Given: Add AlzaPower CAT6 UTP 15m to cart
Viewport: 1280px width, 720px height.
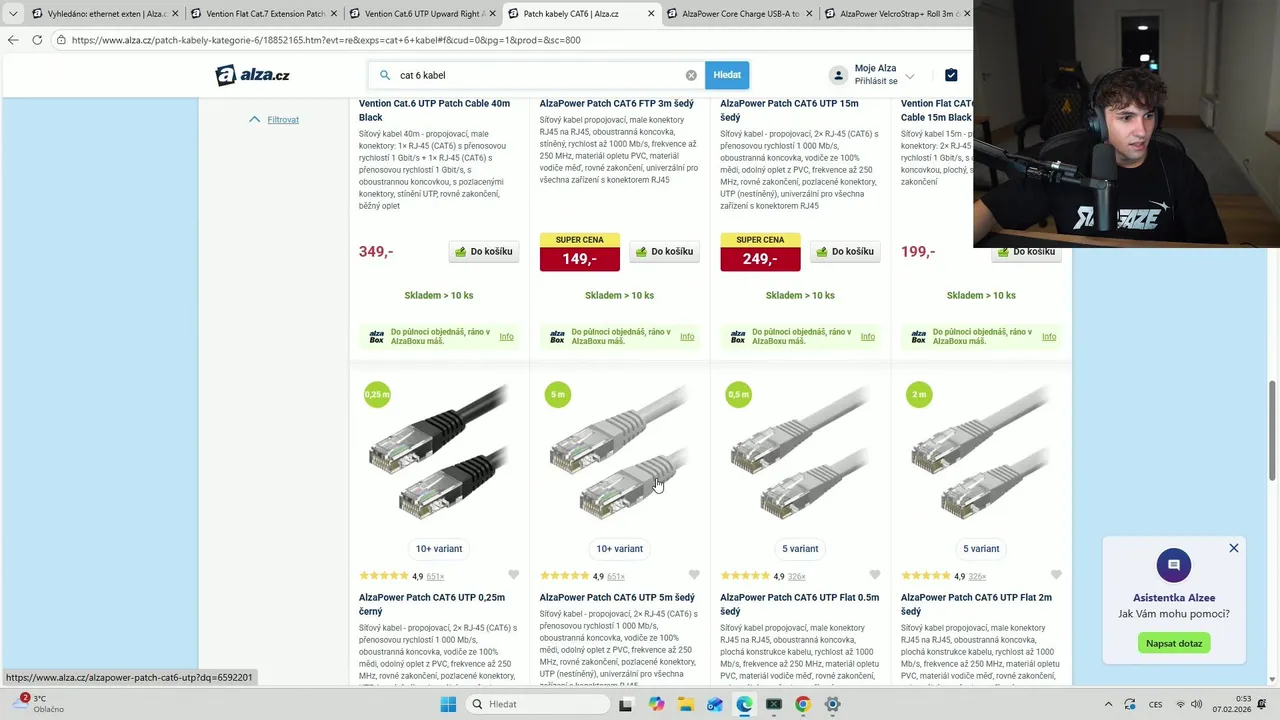Looking at the screenshot, I should point(845,252).
